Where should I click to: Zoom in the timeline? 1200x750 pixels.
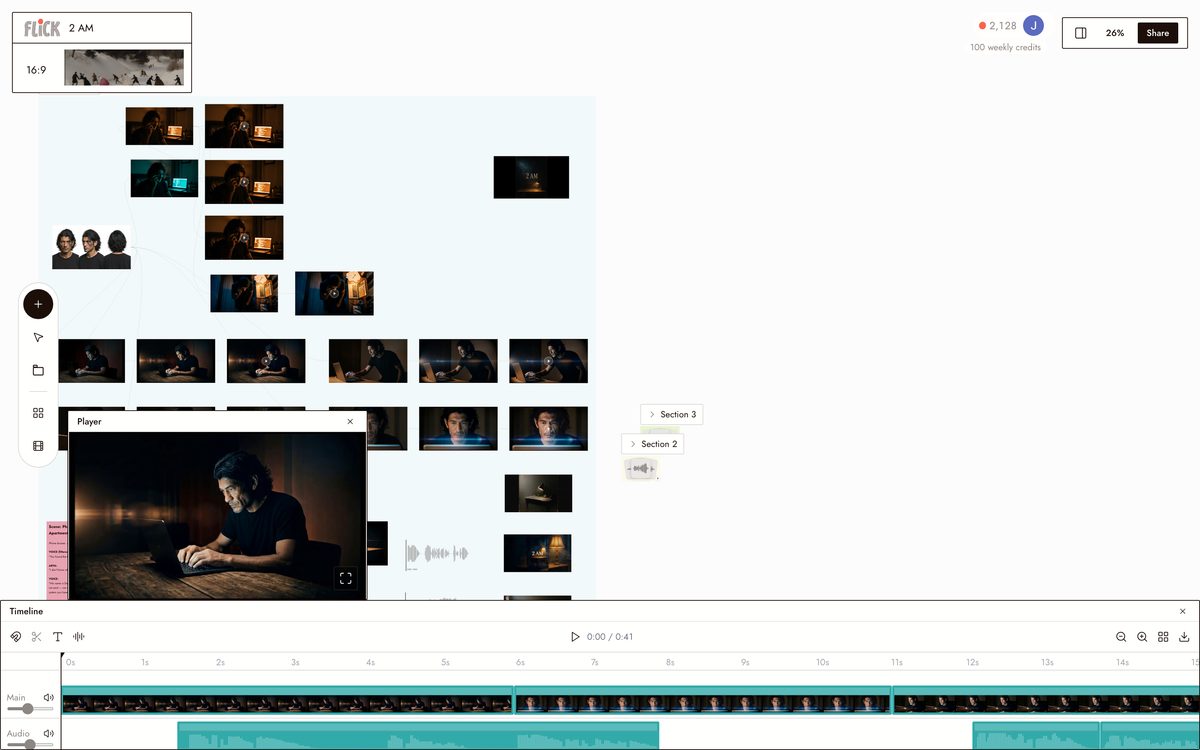1142,637
